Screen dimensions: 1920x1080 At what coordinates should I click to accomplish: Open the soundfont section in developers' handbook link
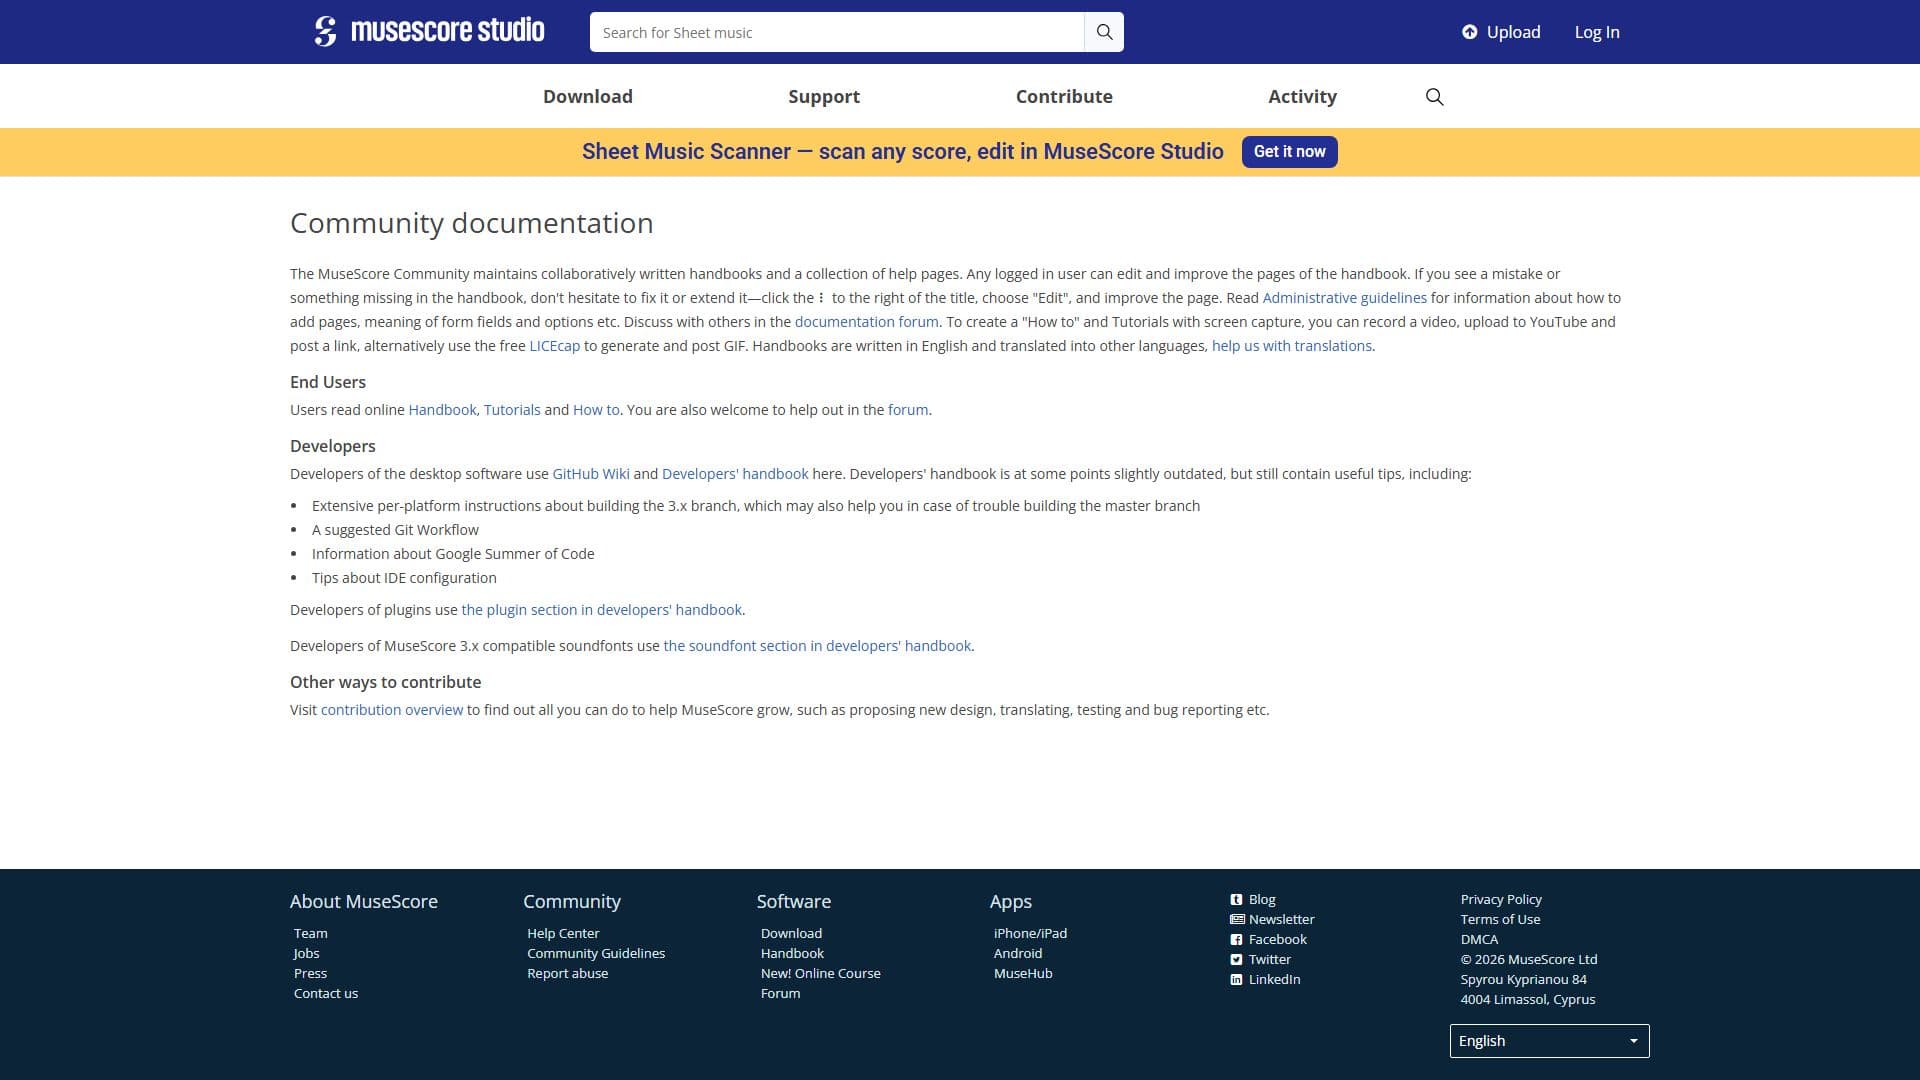pyautogui.click(x=817, y=646)
